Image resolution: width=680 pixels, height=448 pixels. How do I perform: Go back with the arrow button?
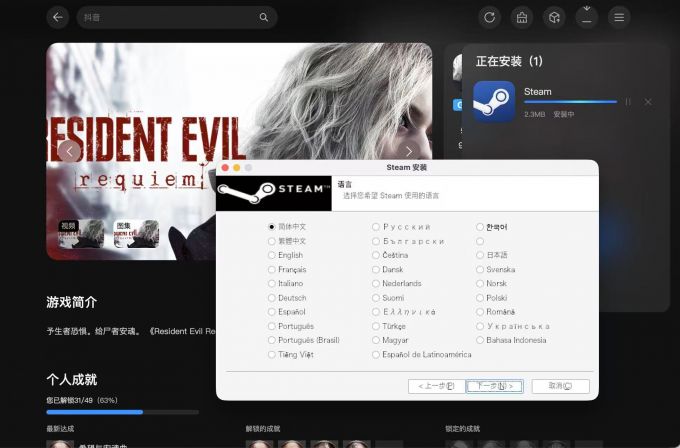point(57,17)
